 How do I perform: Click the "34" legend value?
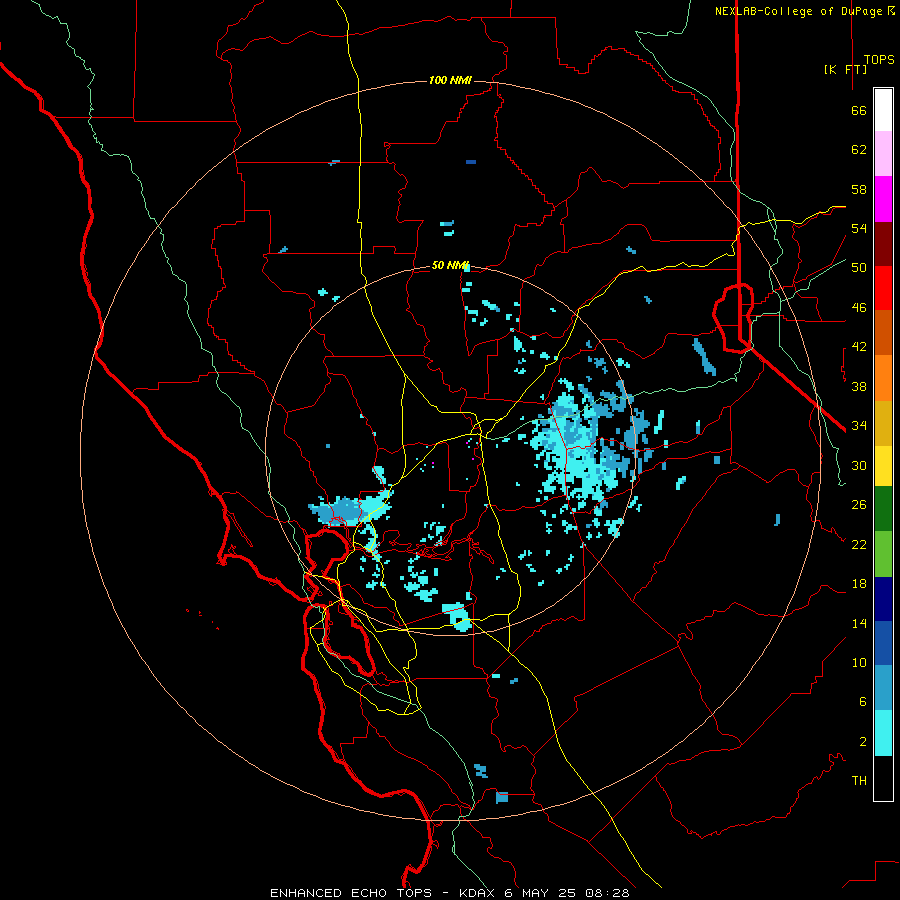click(859, 426)
